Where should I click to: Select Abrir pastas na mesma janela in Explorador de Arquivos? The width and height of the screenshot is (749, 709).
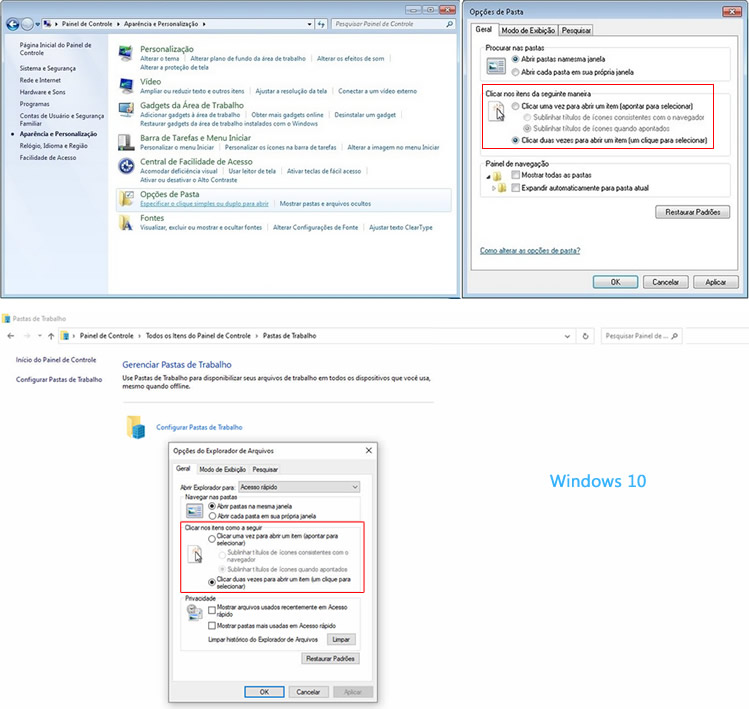pyautogui.click(x=212, y=506)
